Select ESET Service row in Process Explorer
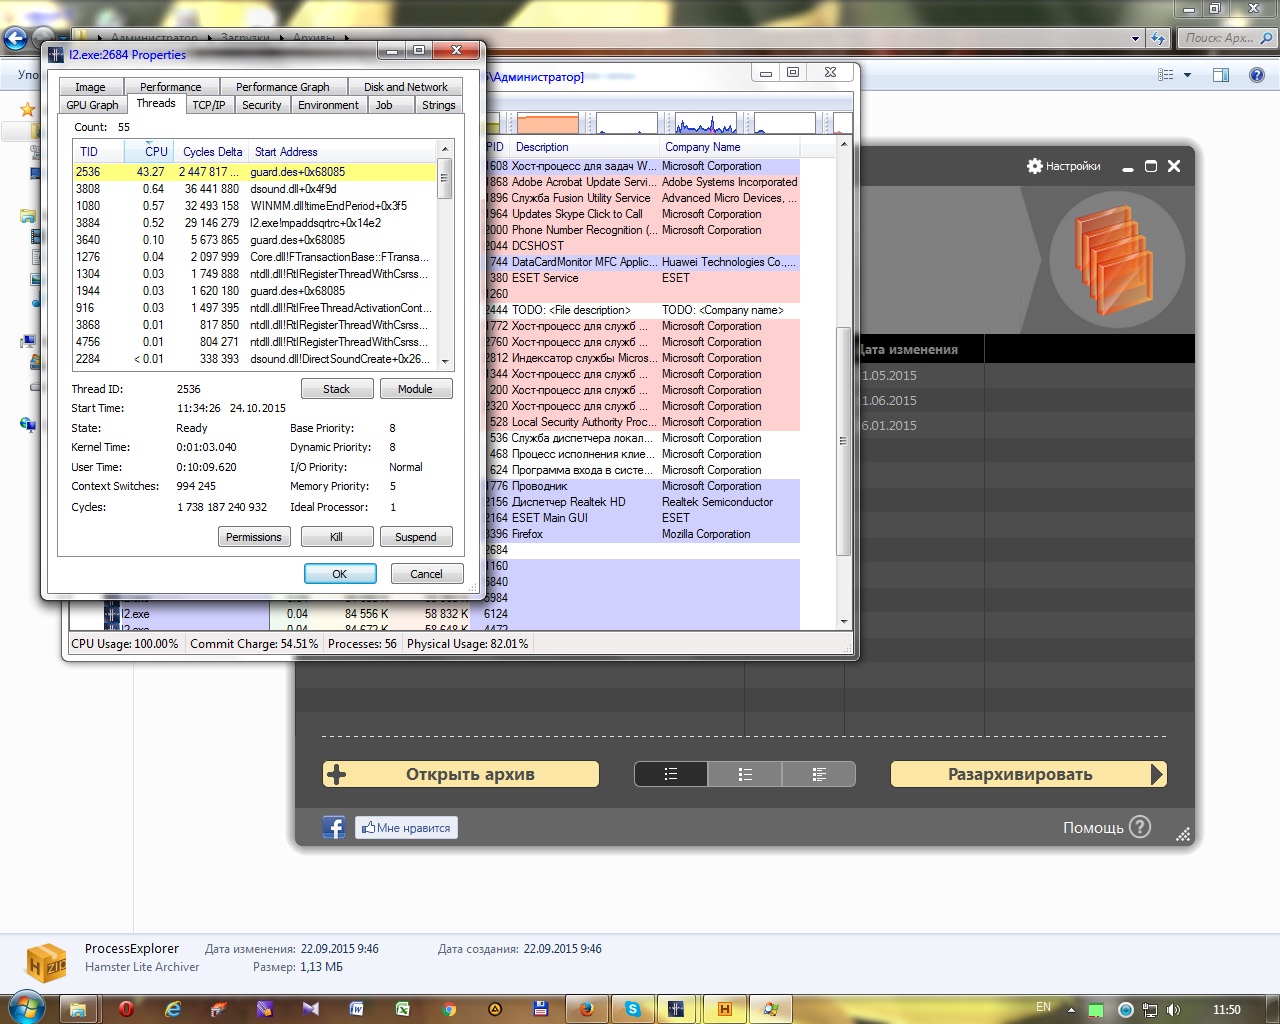The image size is (1280, 1024). pyautogui.click(x=640, y=278)
